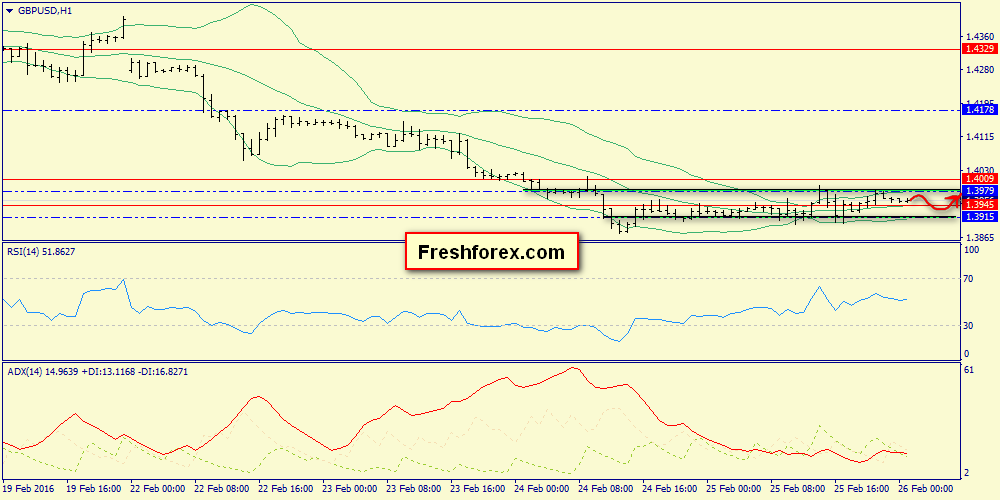Select the 1.3915 blue price label
1000x500 pixels.
point(979,217)
